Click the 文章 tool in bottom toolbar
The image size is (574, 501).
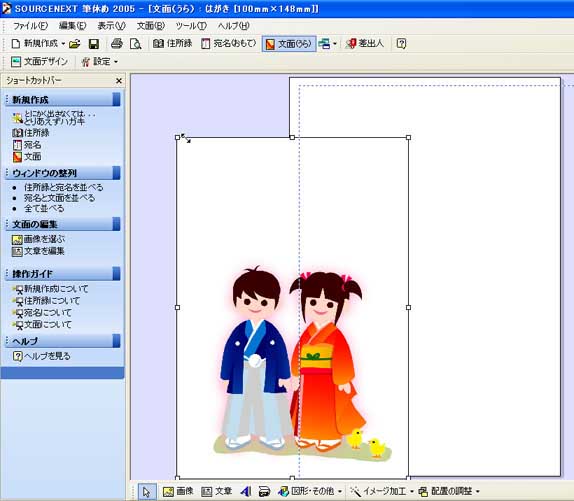coord(216,491)
